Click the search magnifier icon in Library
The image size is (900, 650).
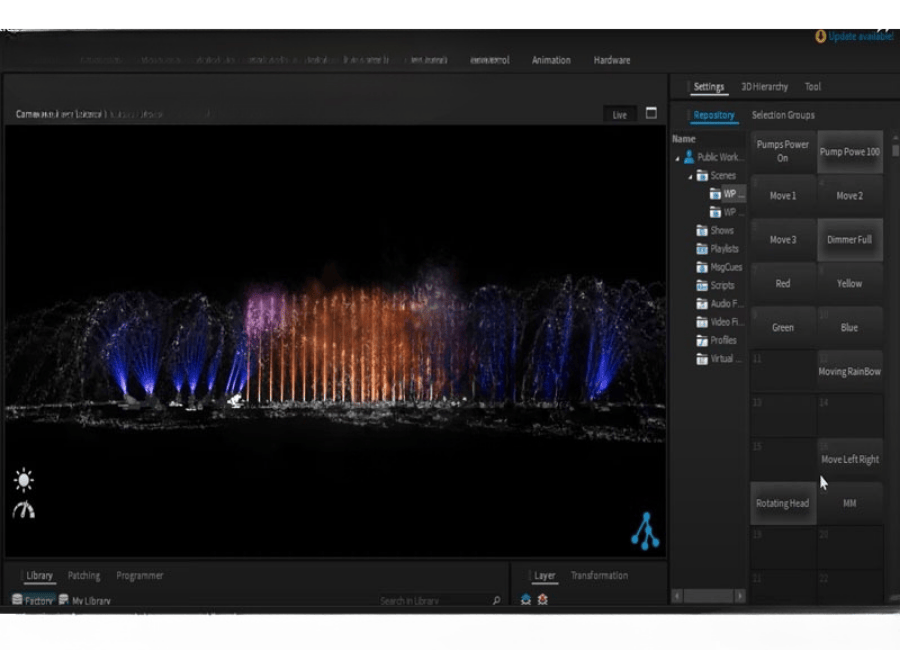(496, 601)
